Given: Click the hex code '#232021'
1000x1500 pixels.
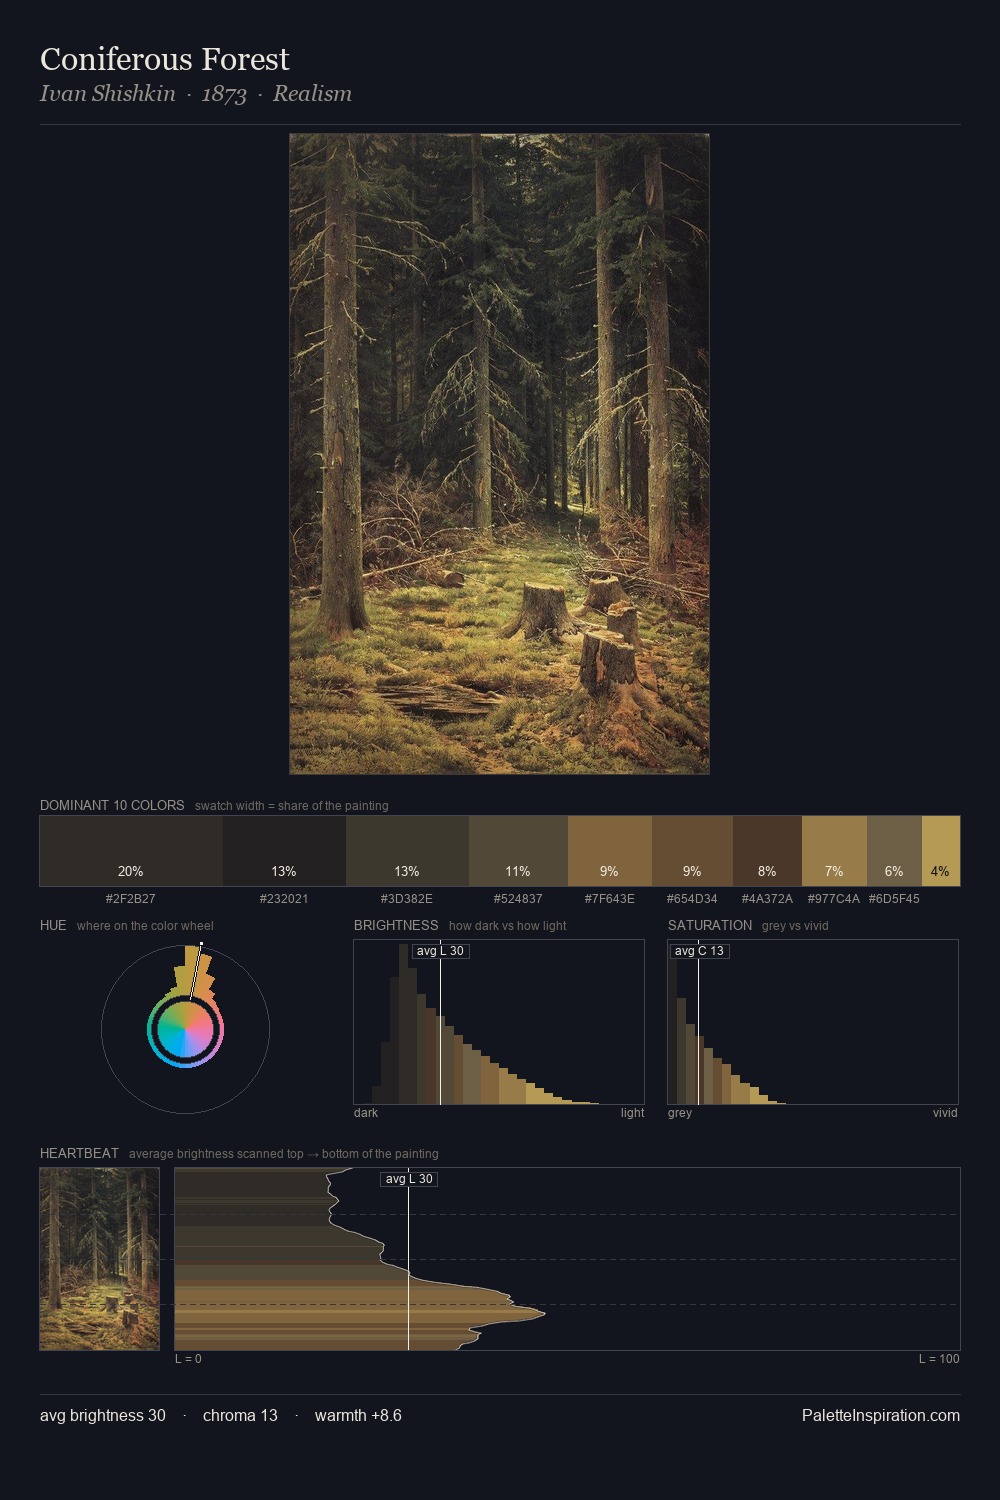Looking at the screenshot, I should coord(284,899).
